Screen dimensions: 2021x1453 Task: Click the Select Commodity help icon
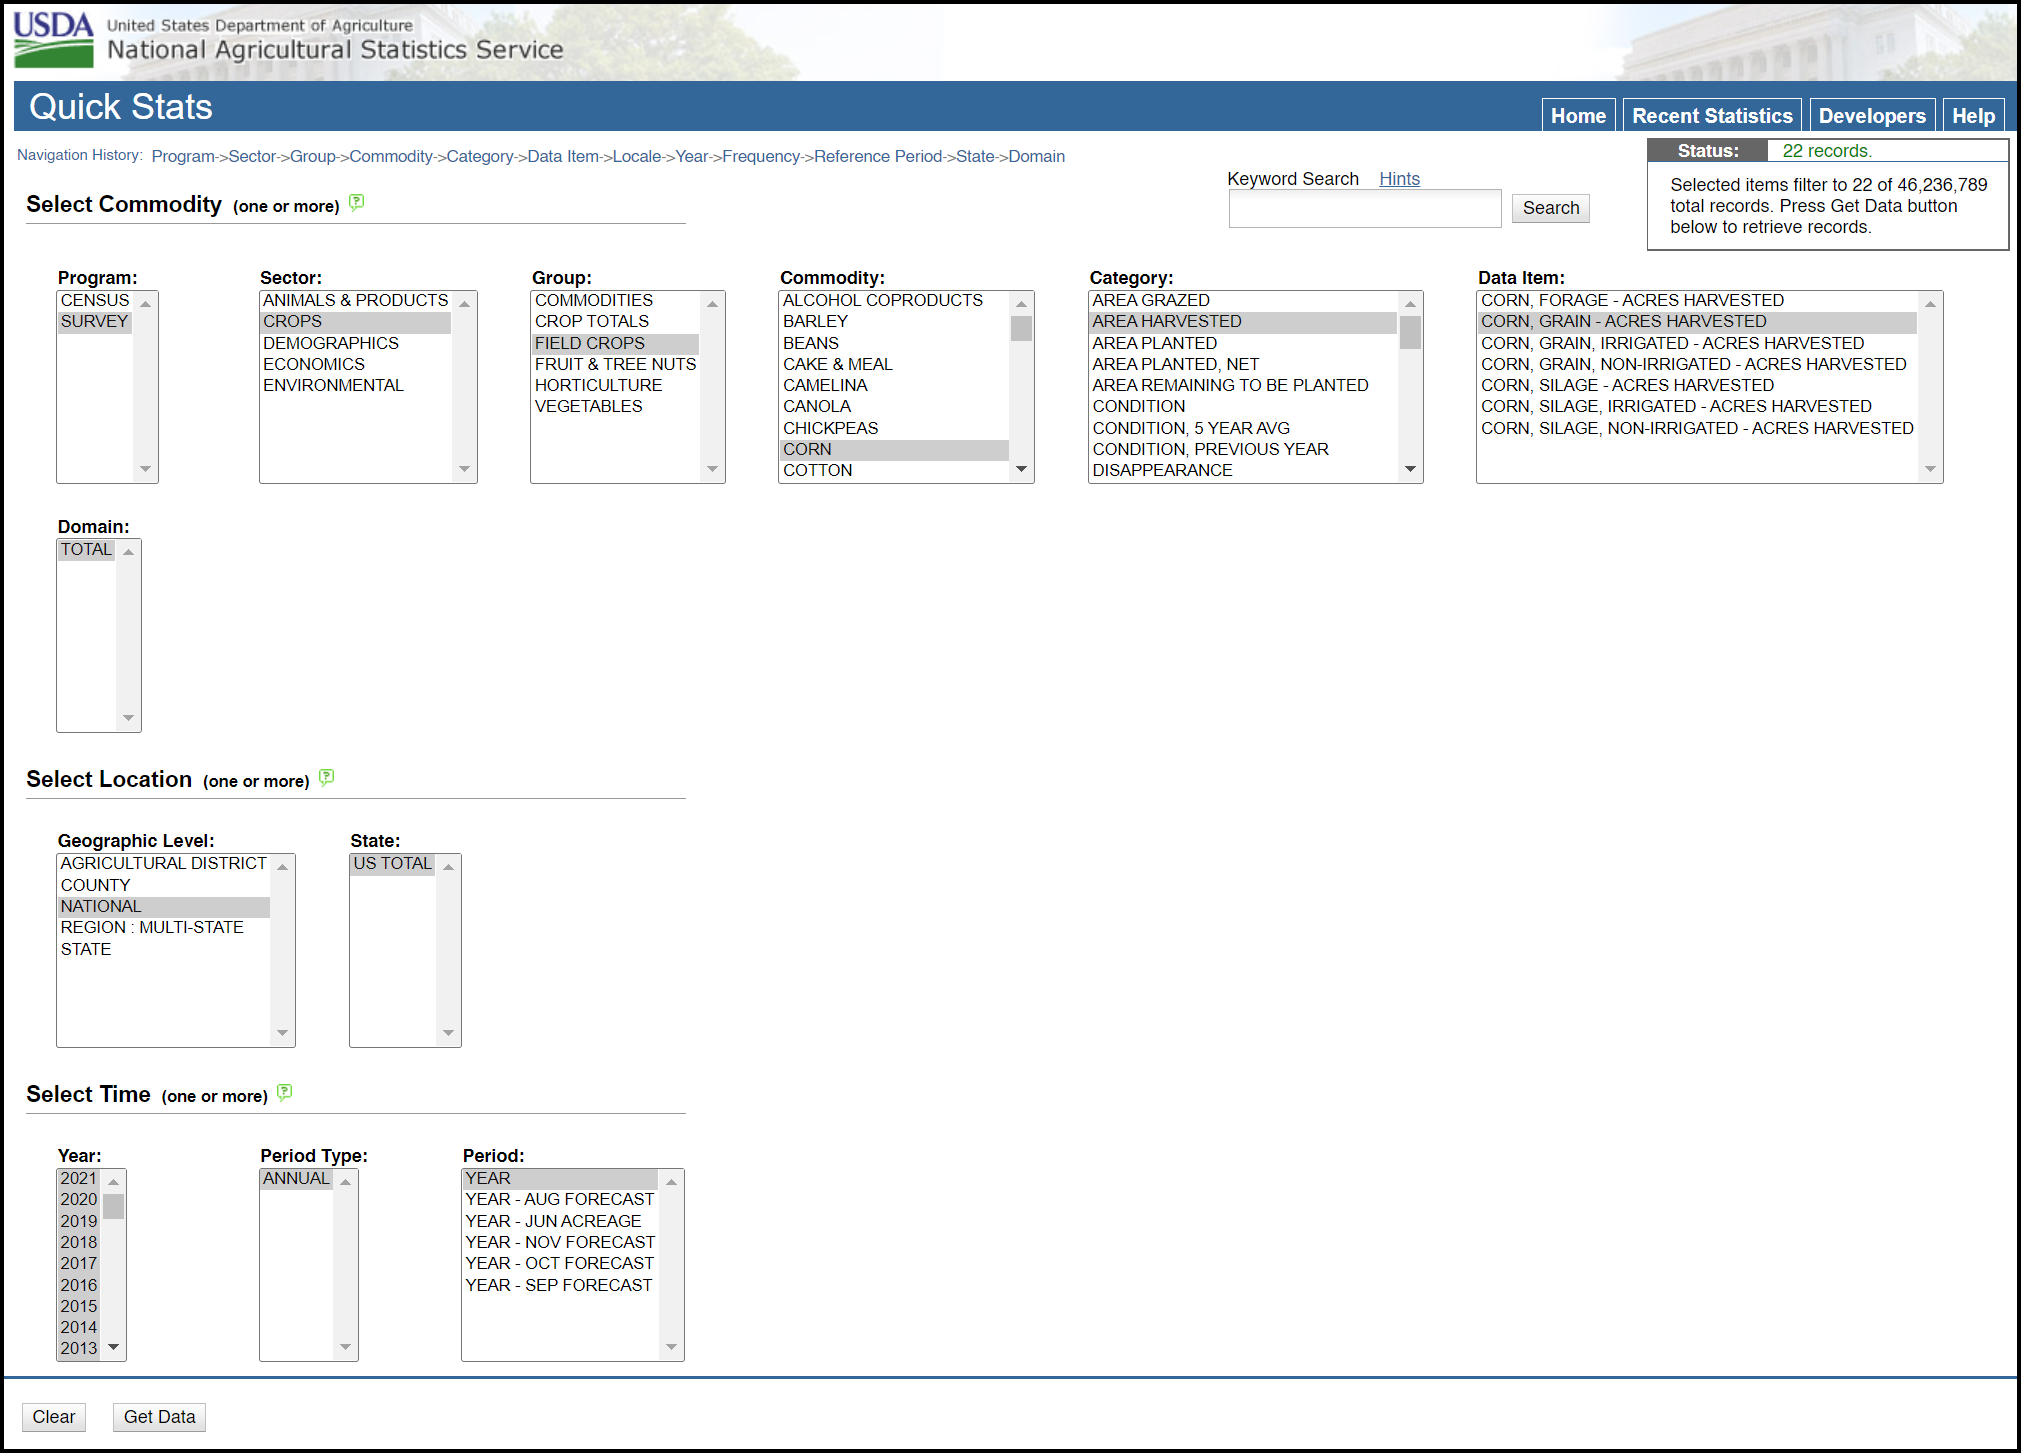[x=356, y=202]
